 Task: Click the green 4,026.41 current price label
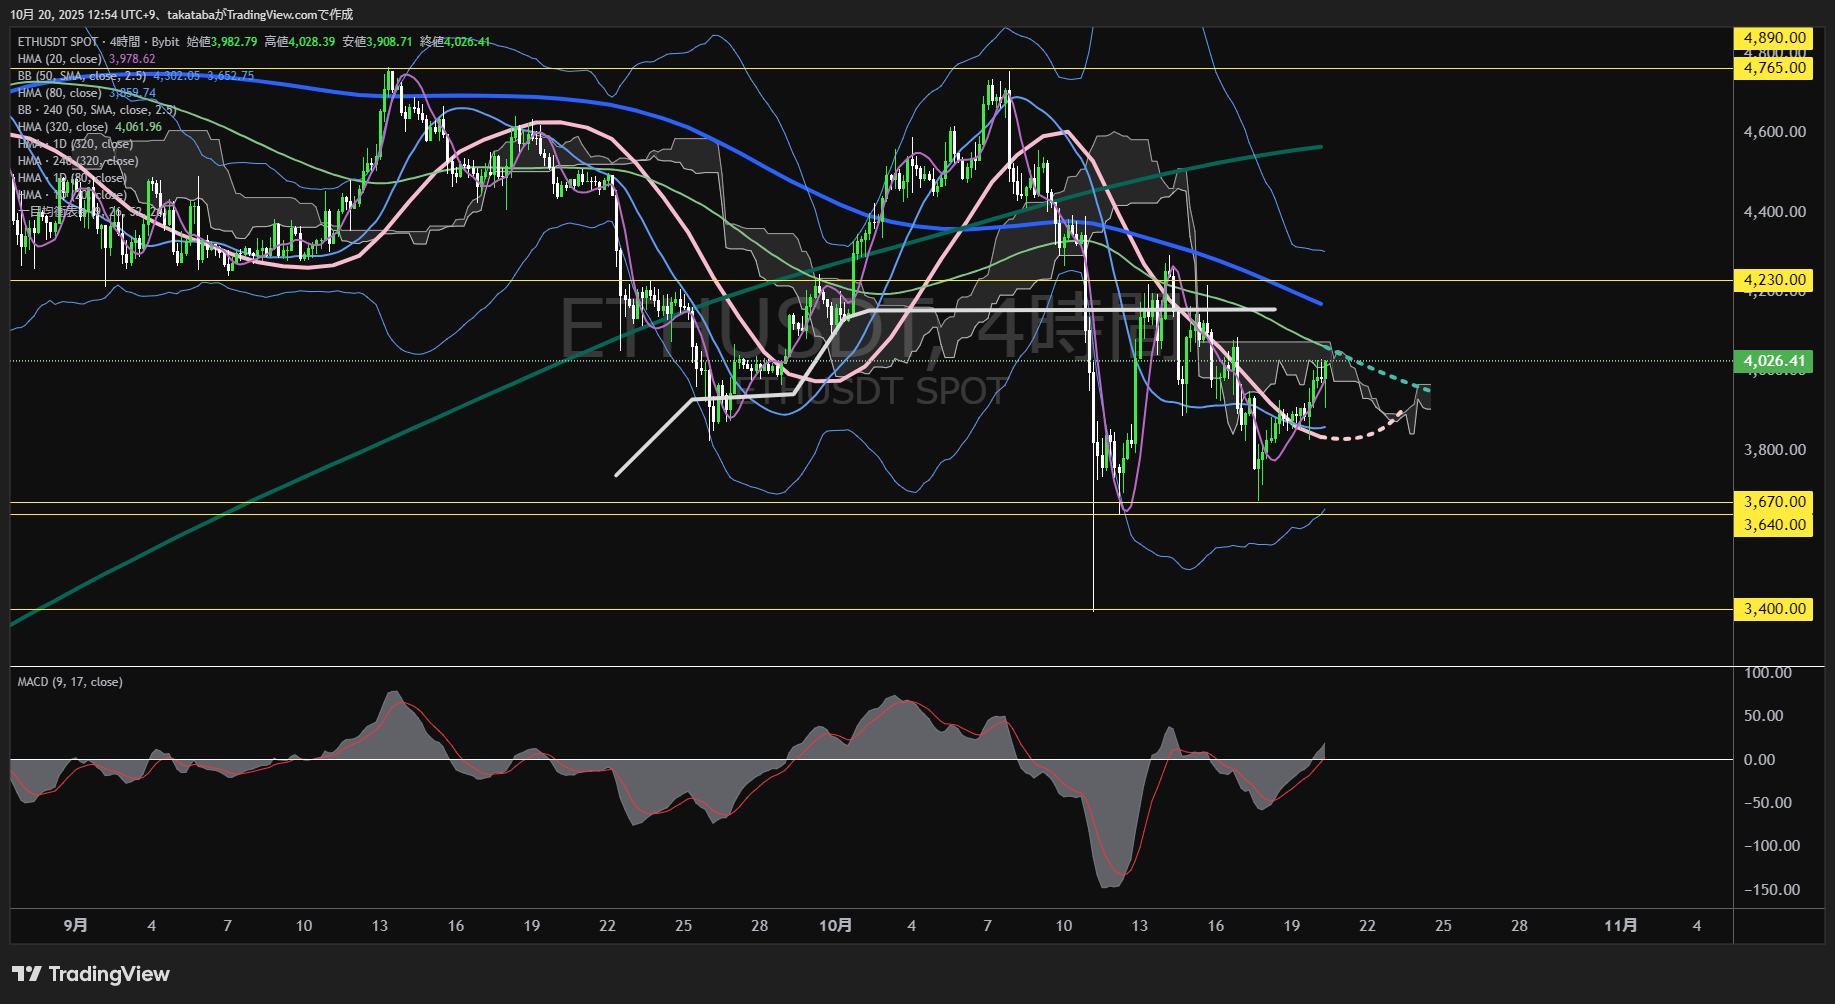tap(1773, 361)
